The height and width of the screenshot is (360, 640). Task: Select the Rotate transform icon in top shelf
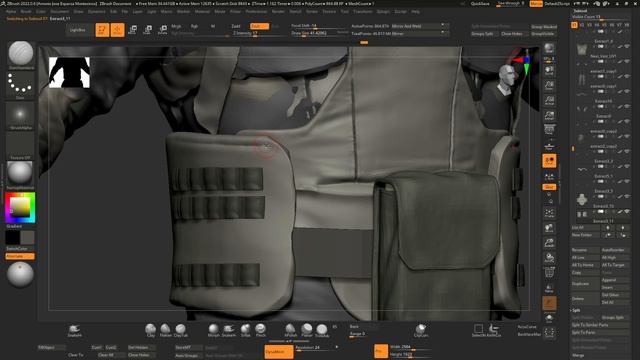(x=162, y=30)
